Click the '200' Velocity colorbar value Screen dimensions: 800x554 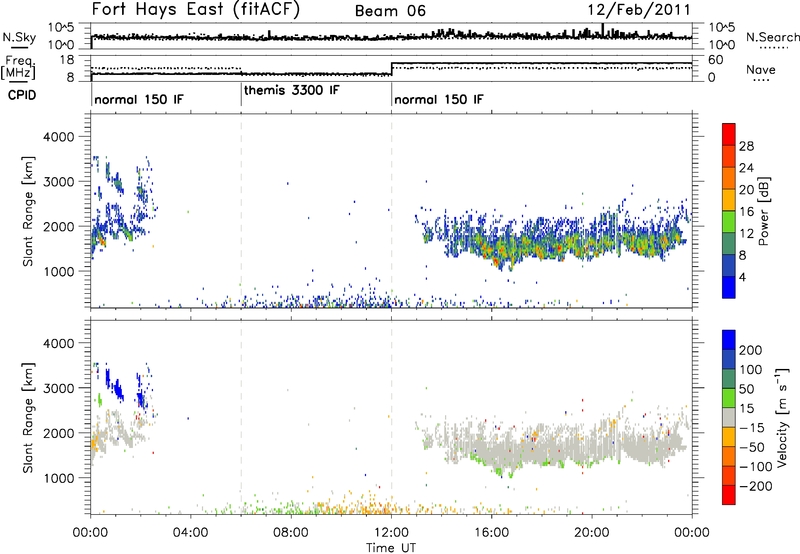[x=751, y=350]
